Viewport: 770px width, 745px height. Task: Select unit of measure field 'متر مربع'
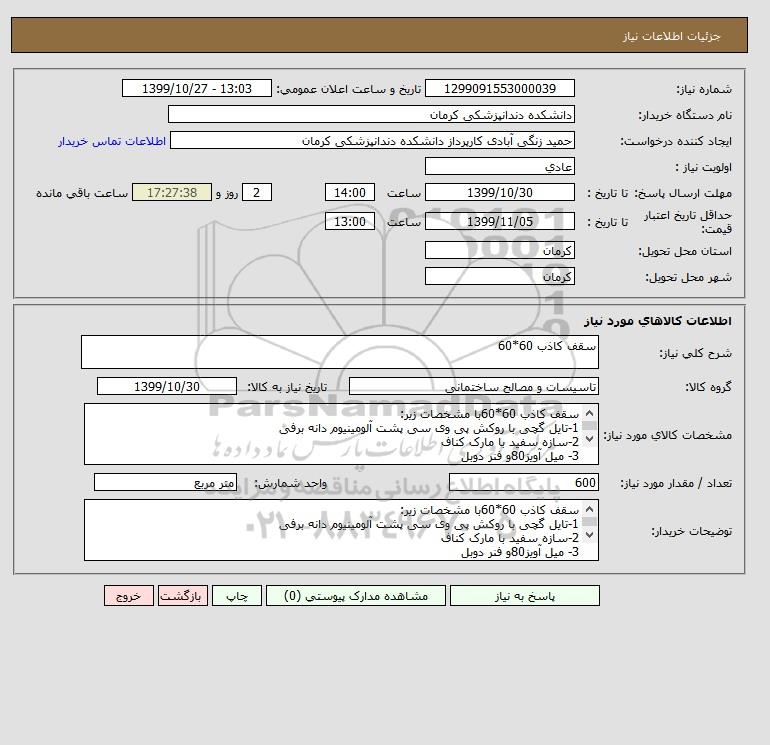165,482
